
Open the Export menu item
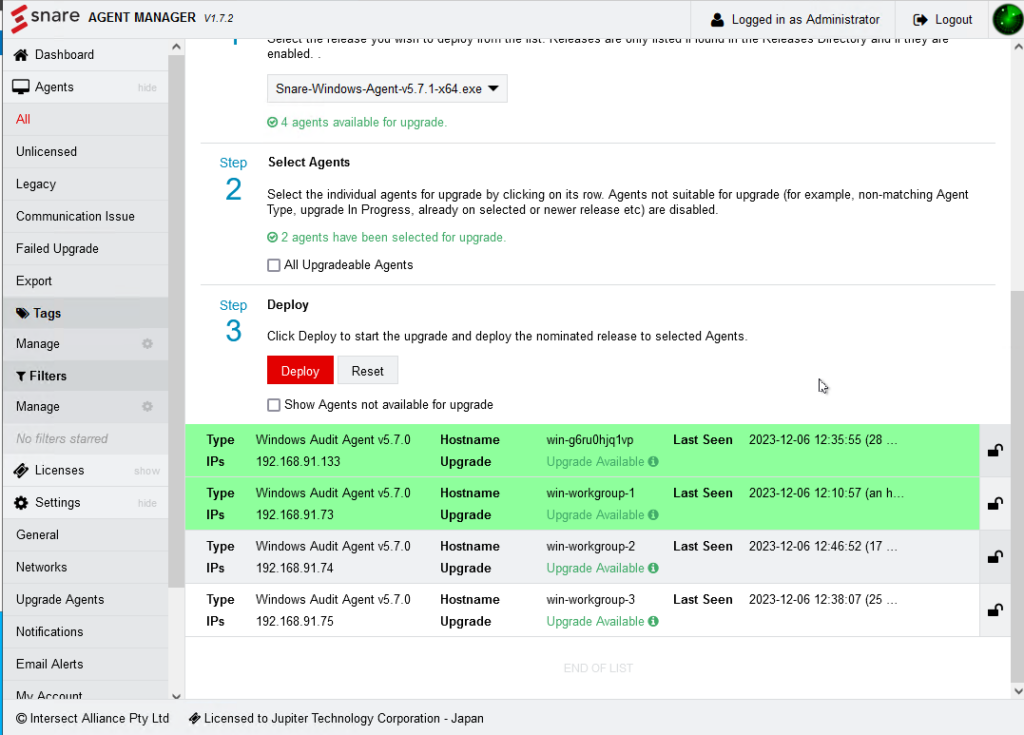click(x=86, y=281)
